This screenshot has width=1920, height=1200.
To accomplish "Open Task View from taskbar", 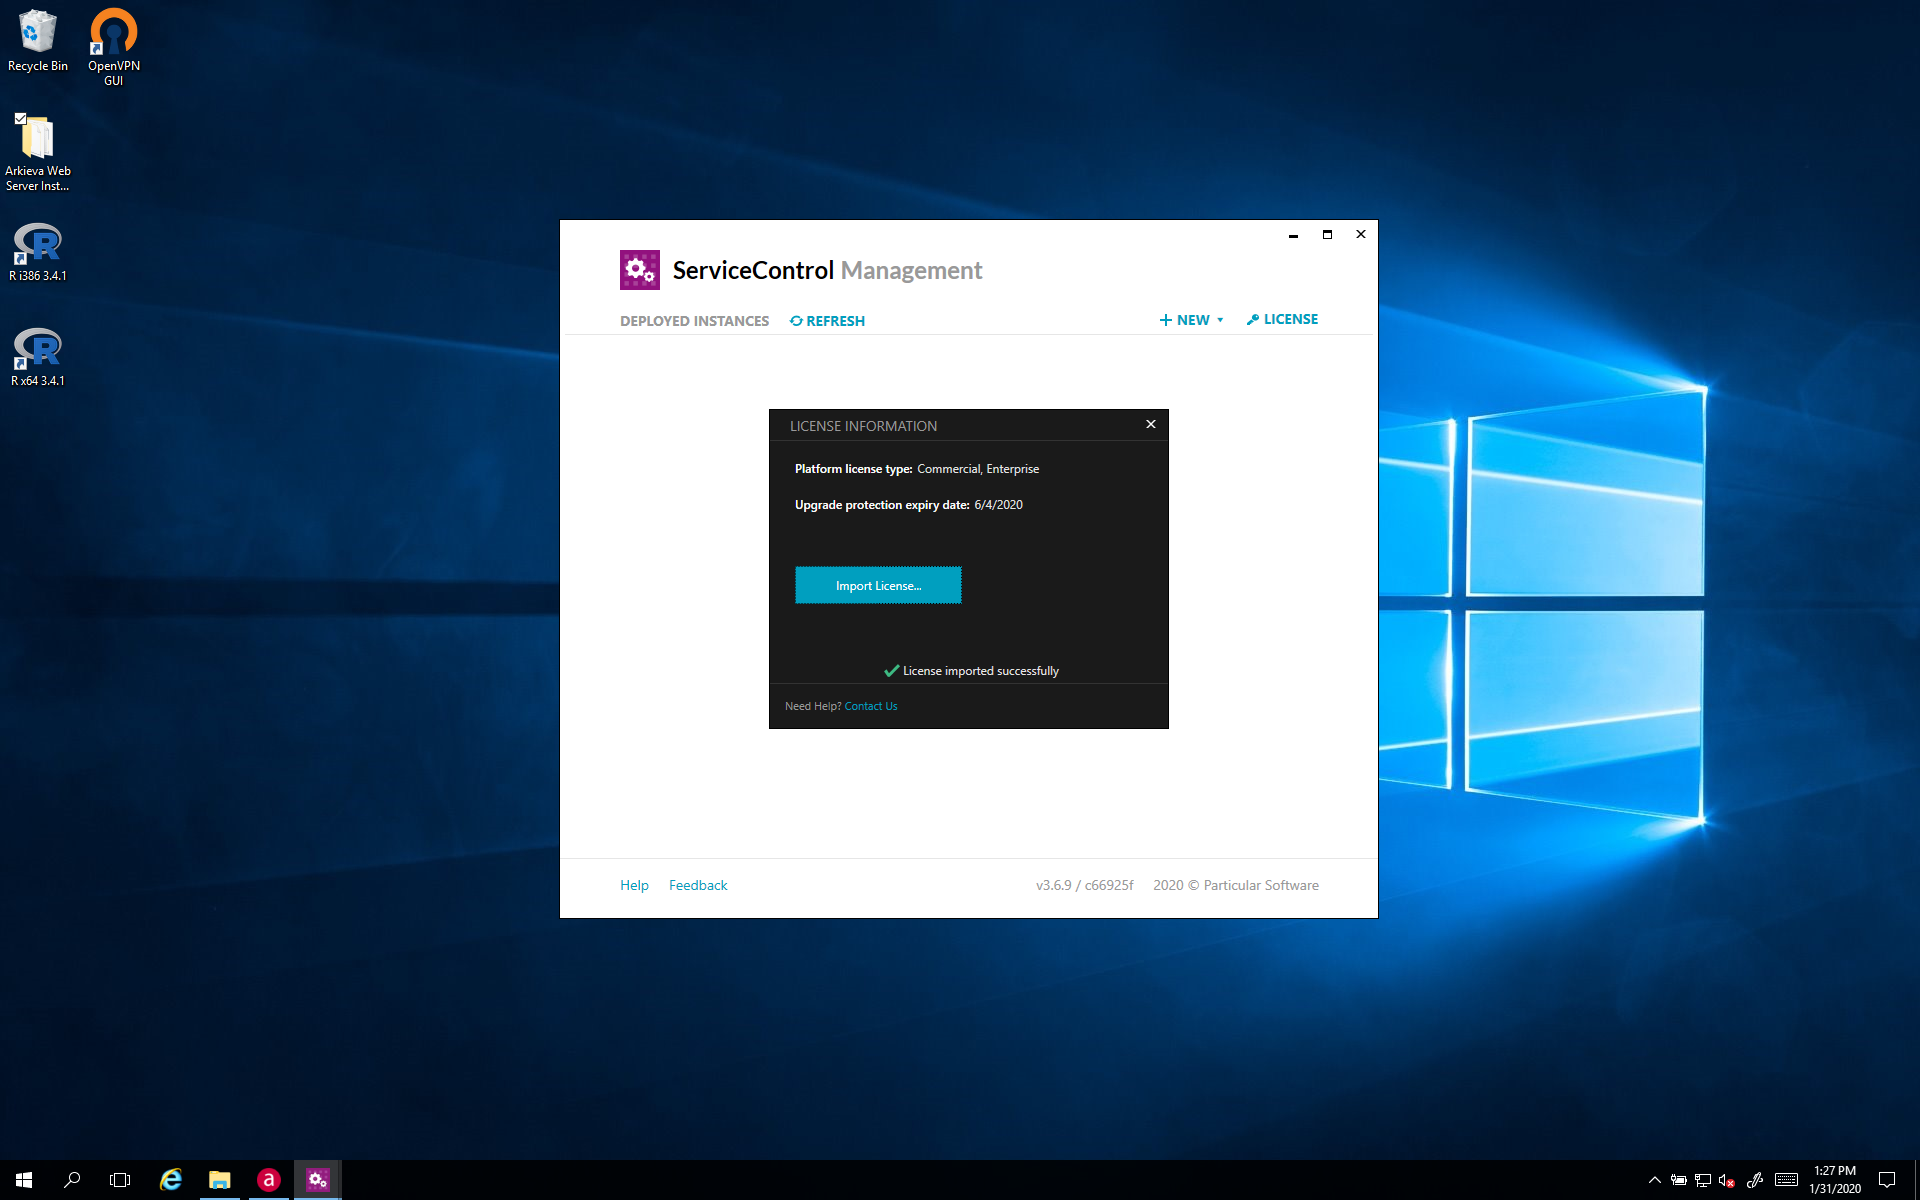I will point(120,1180).
